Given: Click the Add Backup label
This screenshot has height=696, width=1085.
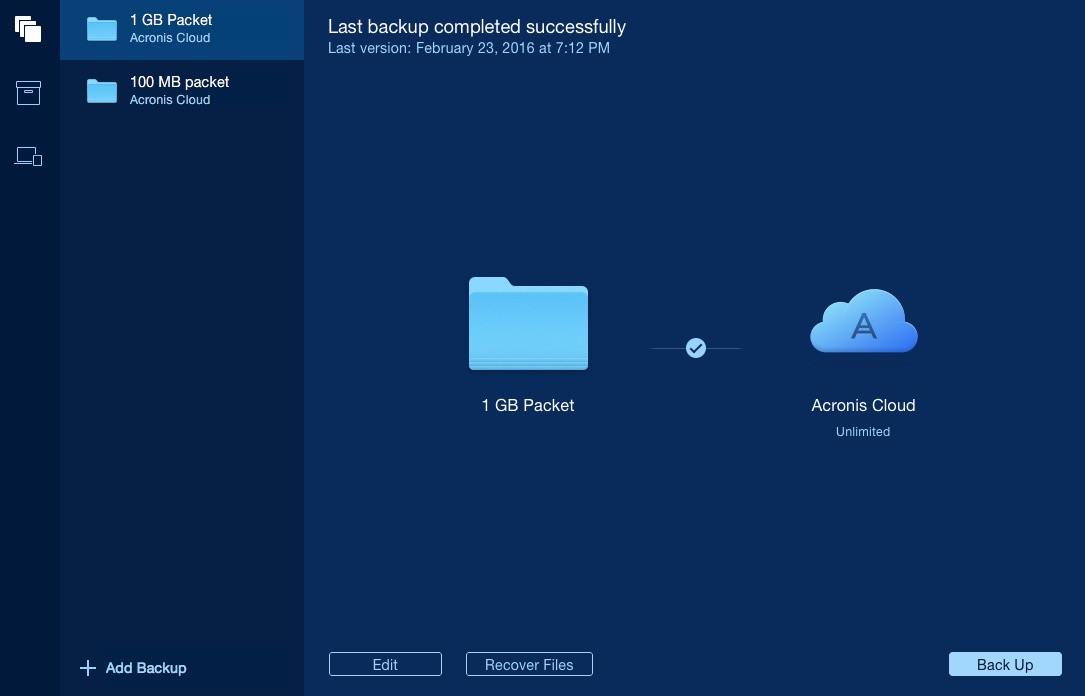Looking at the screenshot, I should pyautogui.click(x=146, y=668).
